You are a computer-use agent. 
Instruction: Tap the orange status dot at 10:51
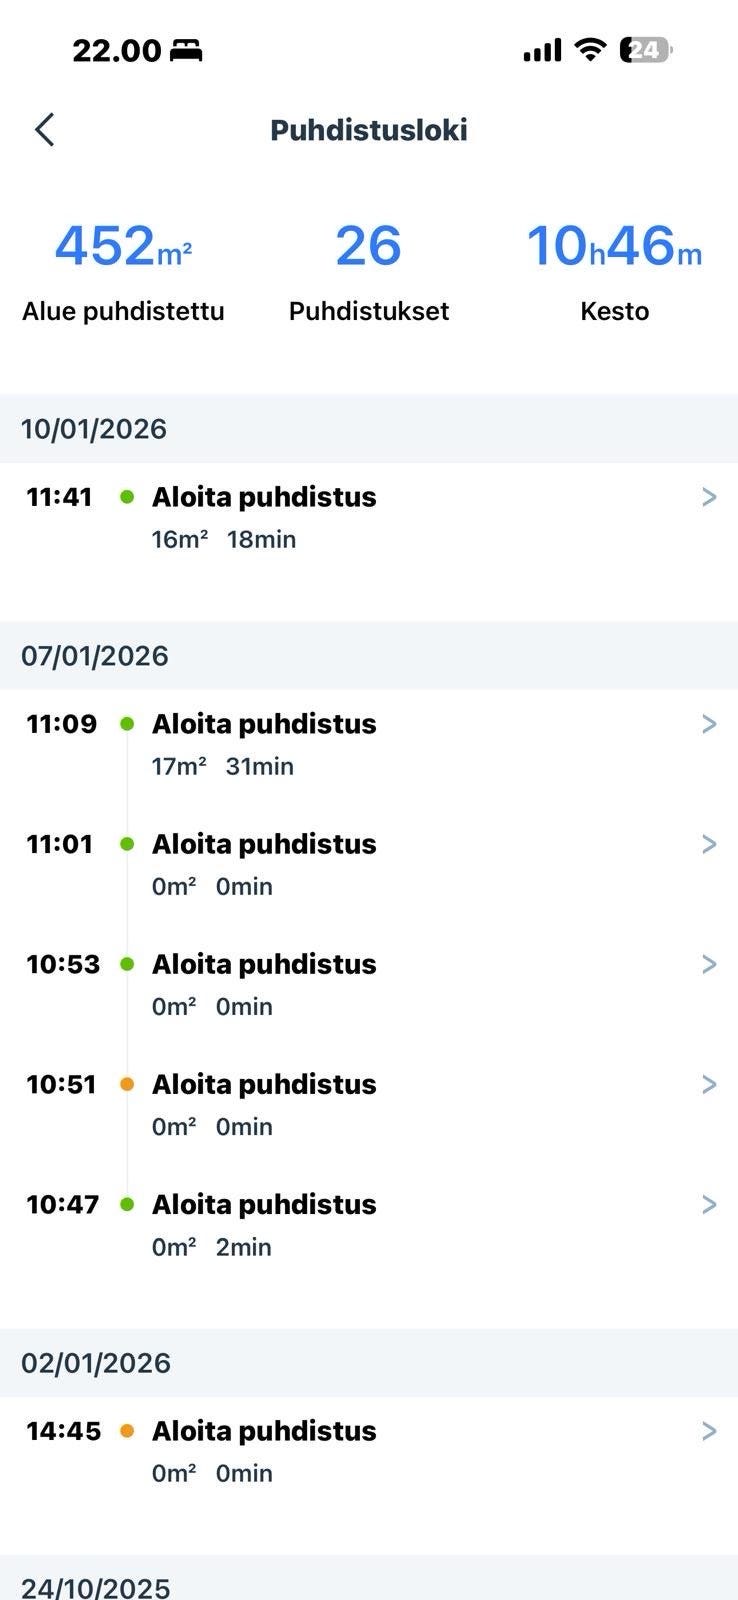click(127, 1084)
